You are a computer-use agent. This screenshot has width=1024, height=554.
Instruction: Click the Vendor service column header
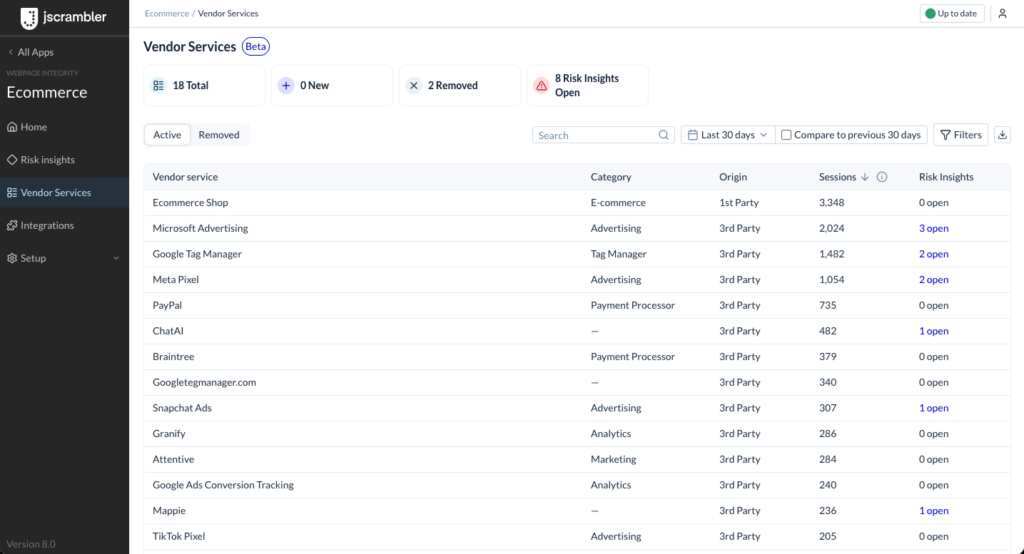(x=185, y=177)
